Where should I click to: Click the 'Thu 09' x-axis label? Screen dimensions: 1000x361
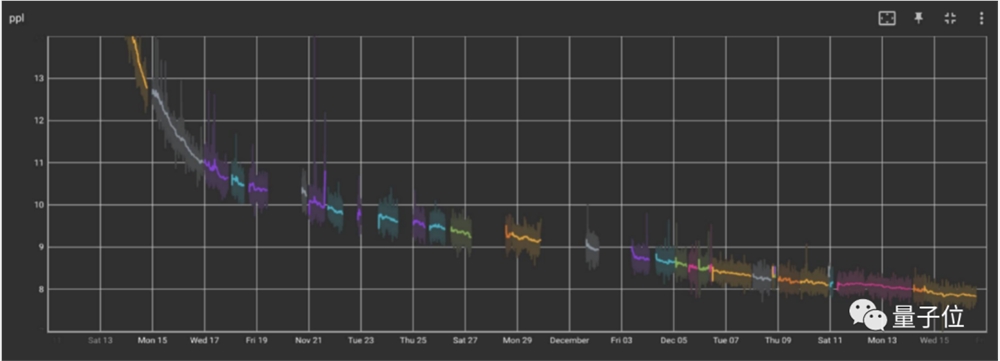pyautogui.click(x=778, y=341)
